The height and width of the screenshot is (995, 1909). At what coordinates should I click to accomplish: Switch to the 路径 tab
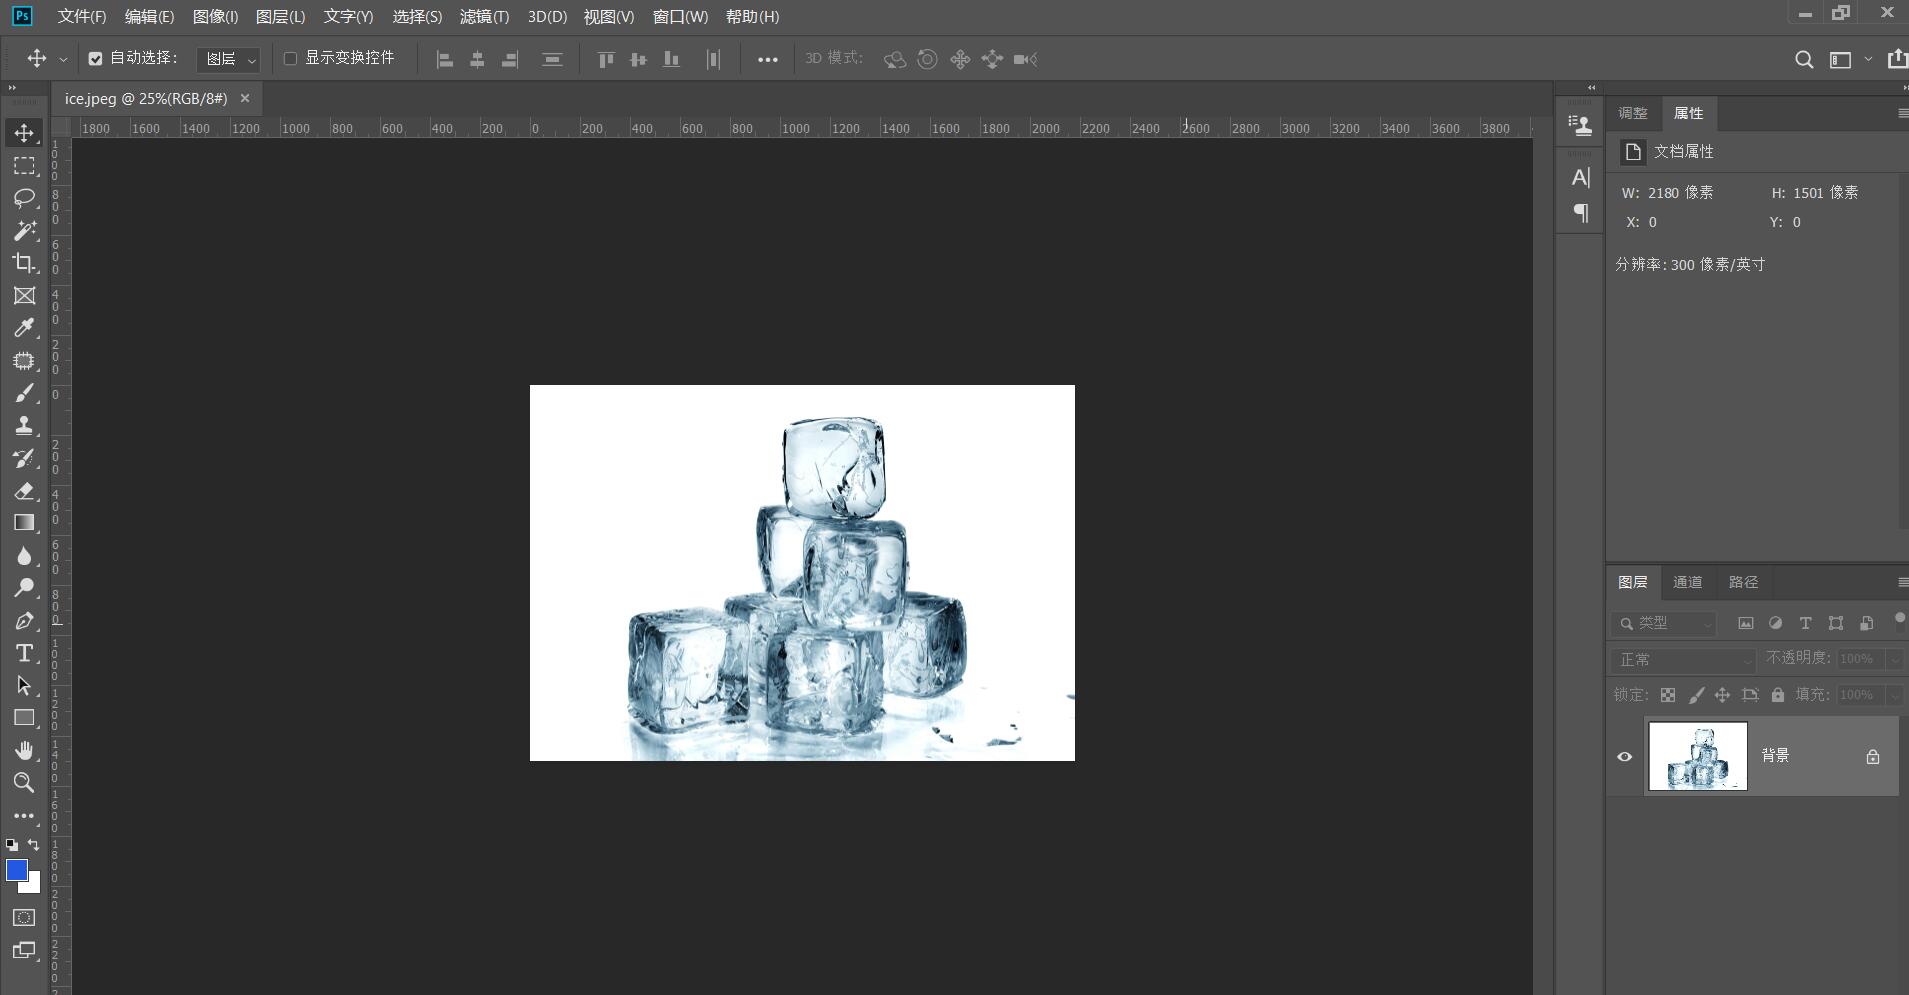[1743, 582]
